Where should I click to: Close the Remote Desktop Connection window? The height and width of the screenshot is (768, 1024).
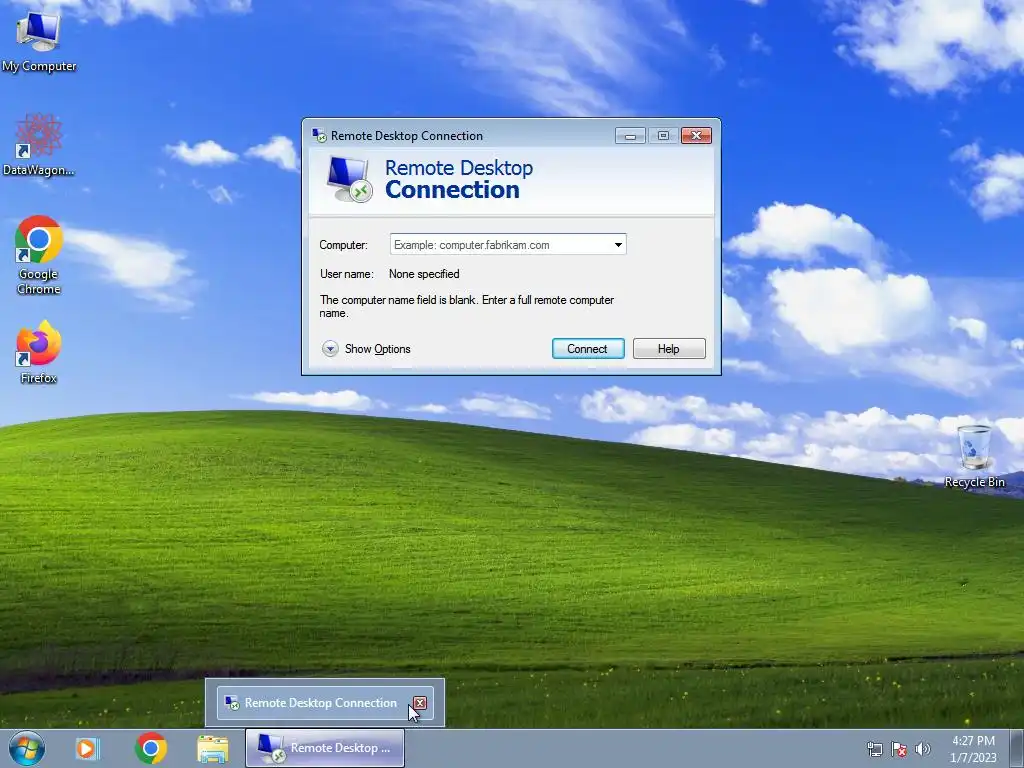[x=696, y=136]
